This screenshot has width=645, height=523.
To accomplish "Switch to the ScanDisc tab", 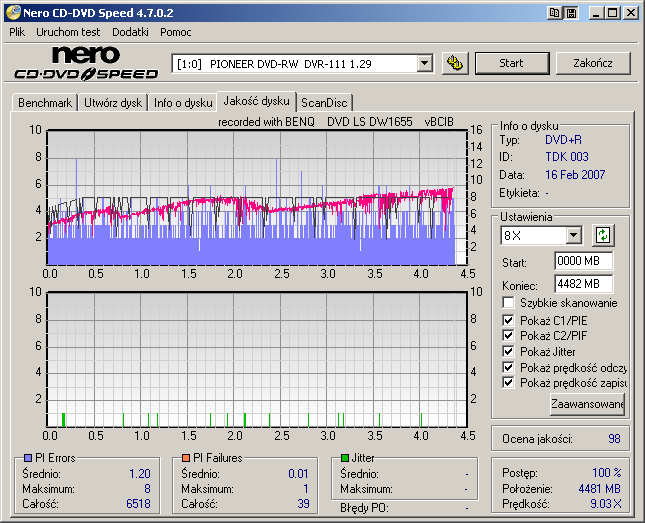I will tap(324, 103).
